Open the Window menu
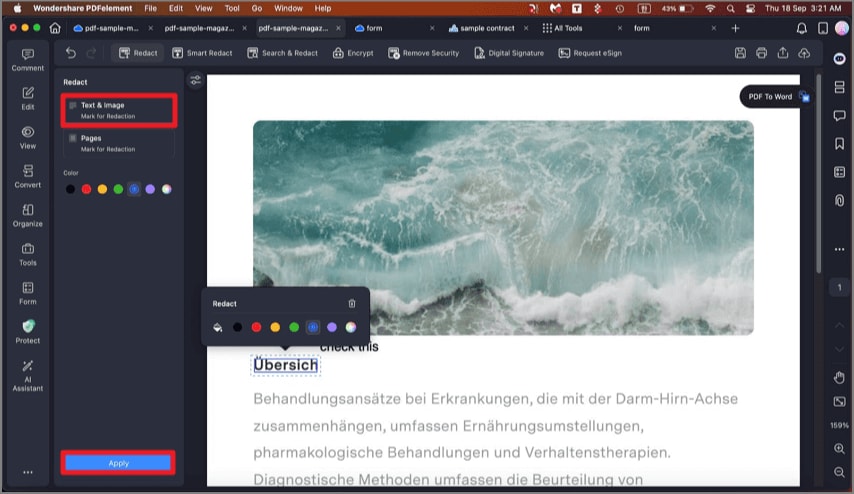This screenshot has width=854, height=494. 288,8
